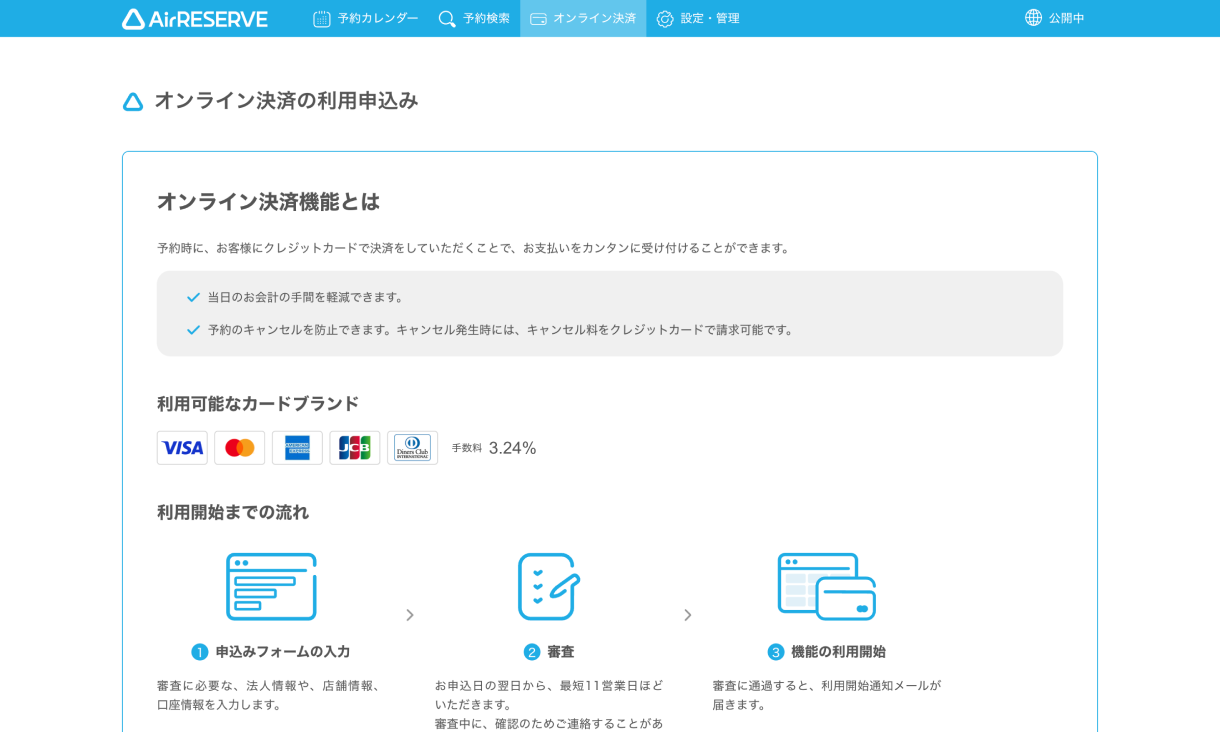Click the American Express card icon
1220x732 pixels.
297,447
